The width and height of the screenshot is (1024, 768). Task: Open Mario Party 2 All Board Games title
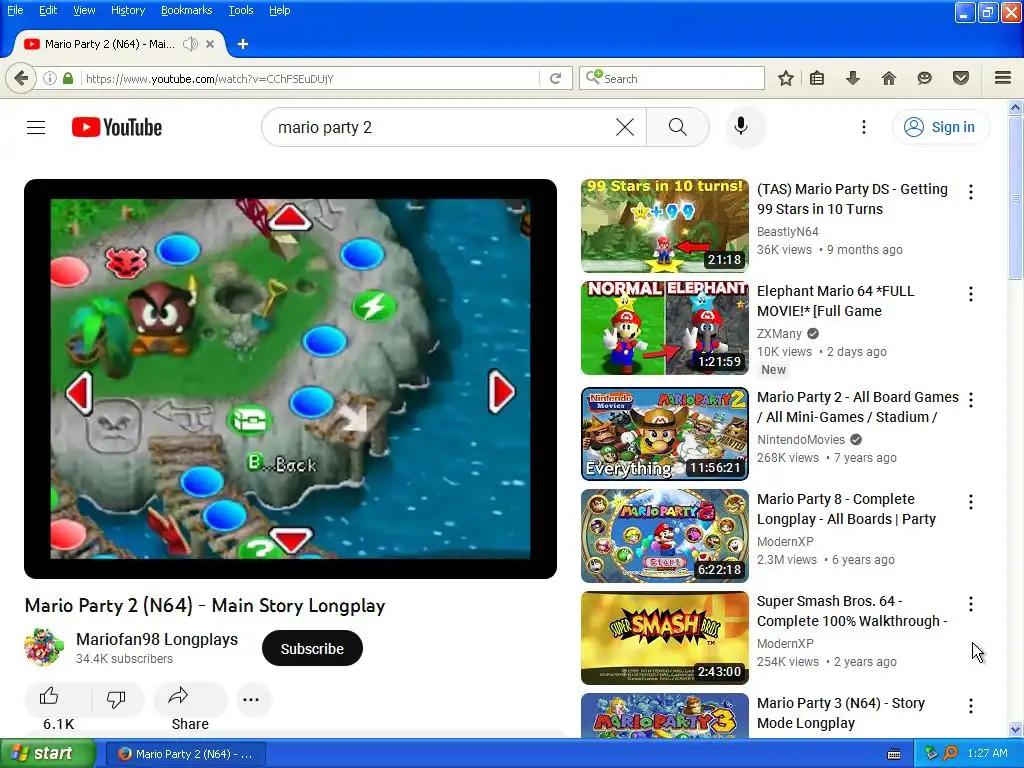pyautogui.click(x=857, y=408)
